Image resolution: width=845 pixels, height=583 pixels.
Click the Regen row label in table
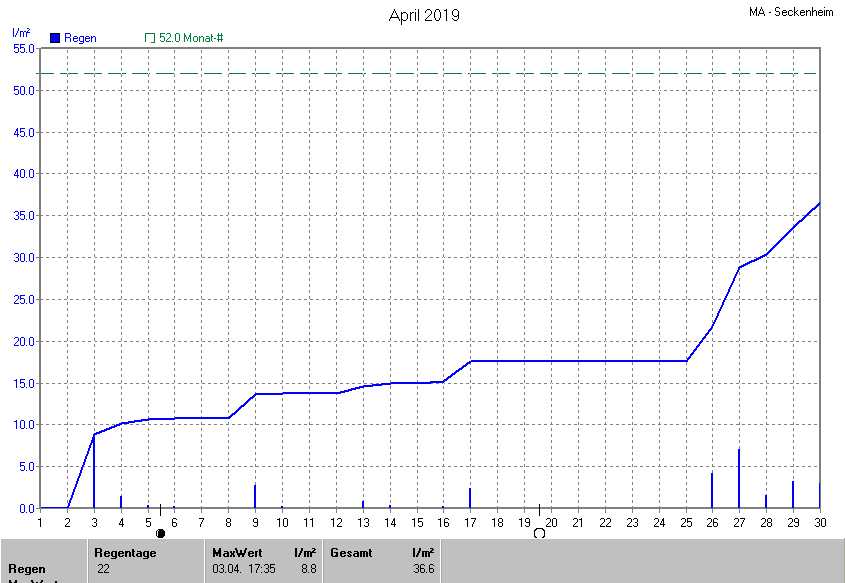point(27,569)
